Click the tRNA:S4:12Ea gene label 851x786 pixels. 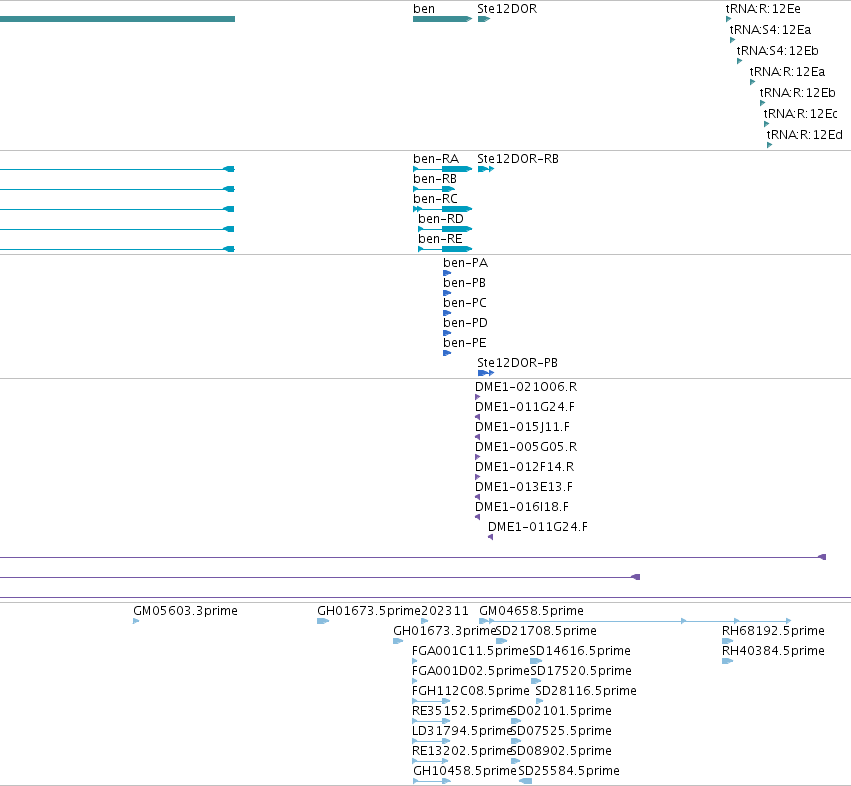pyautogui.click(x=770, y=30)
